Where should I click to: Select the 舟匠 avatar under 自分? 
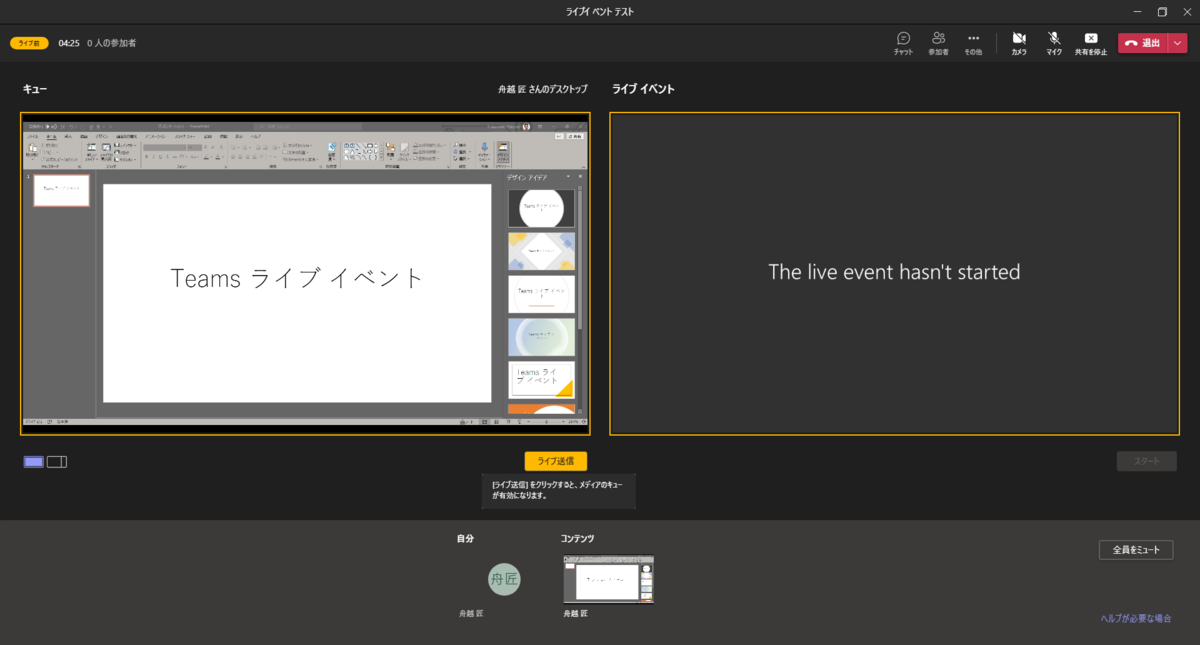[x=504, y=578]
